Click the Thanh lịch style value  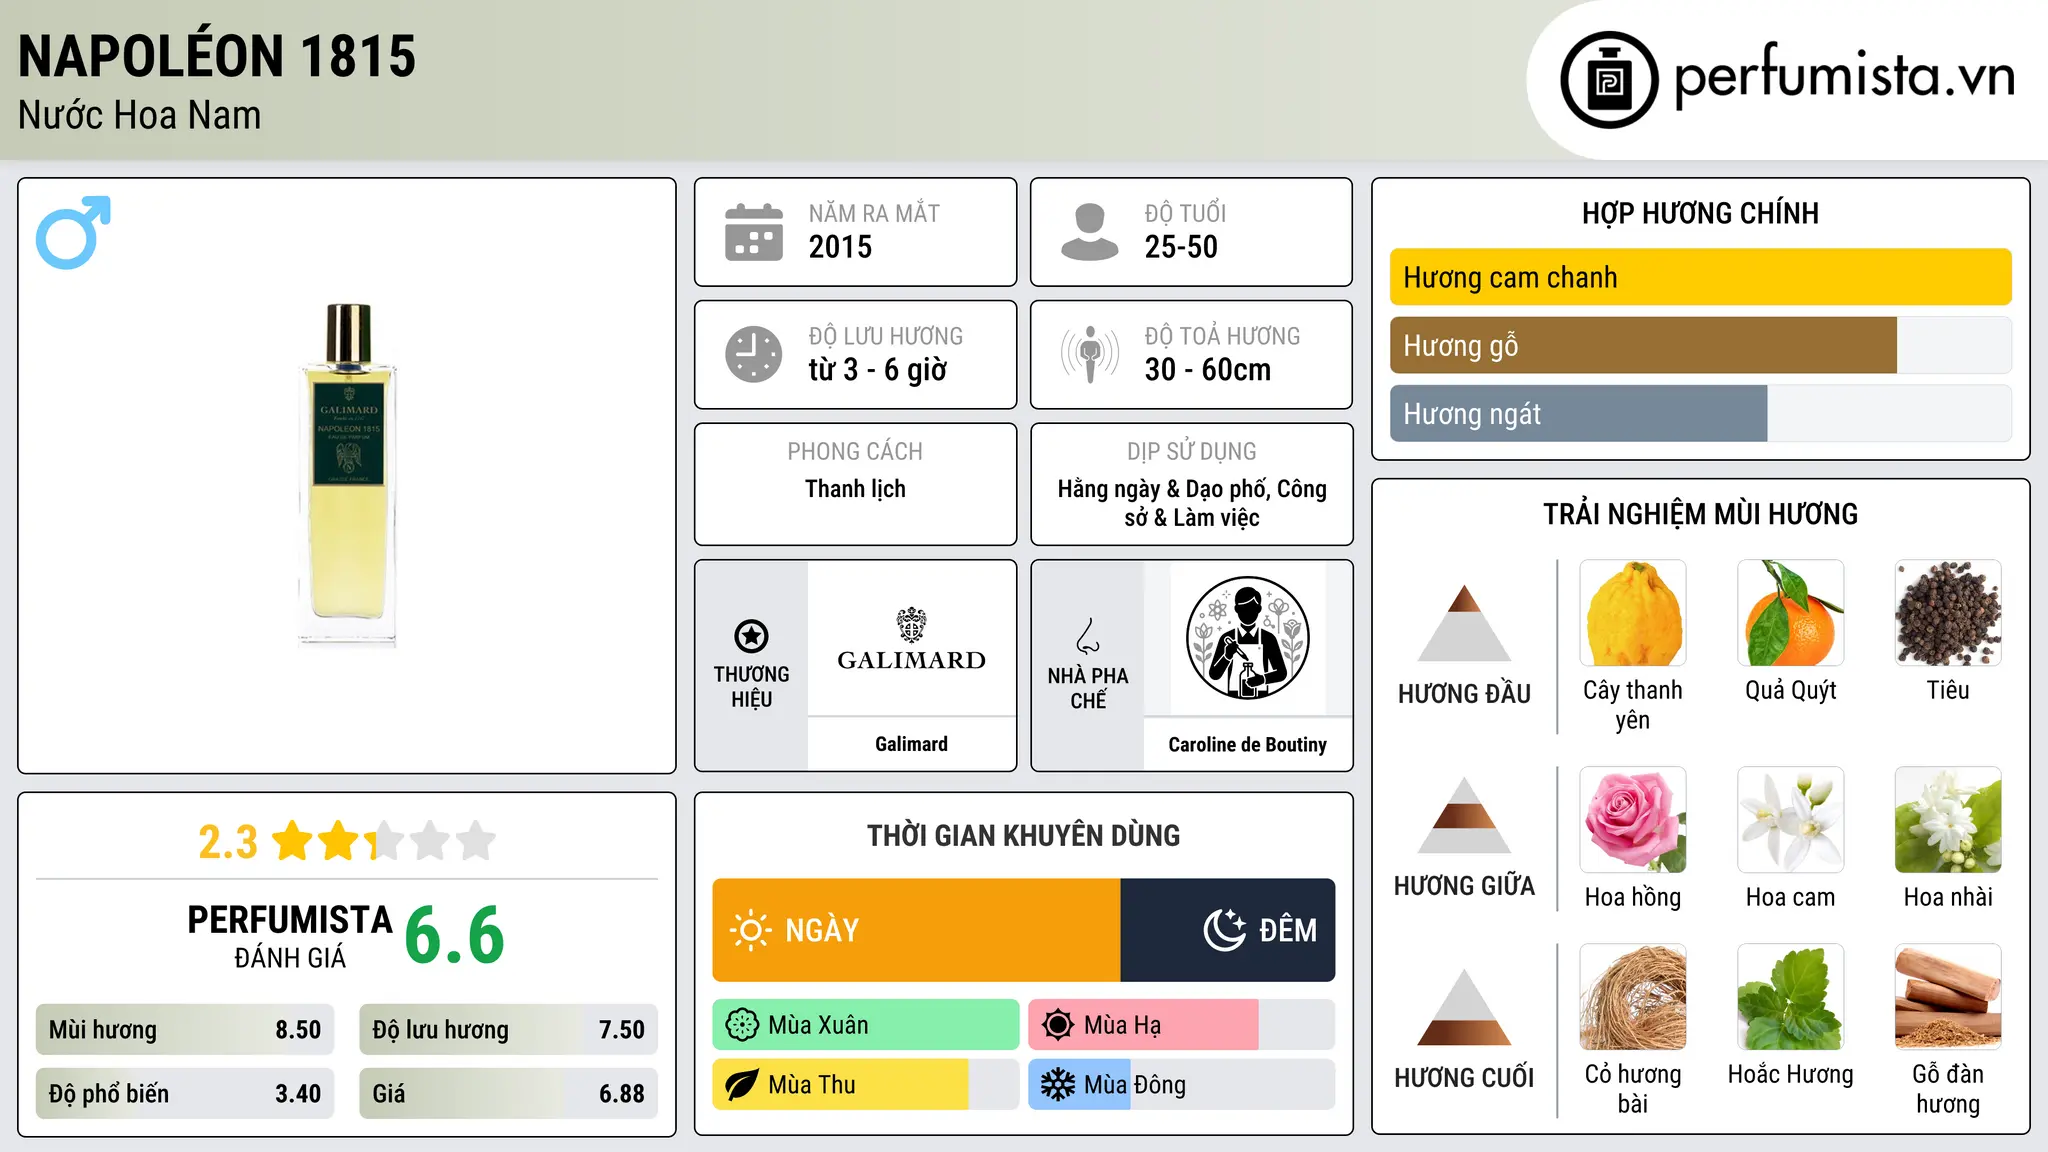click(855, 489)
